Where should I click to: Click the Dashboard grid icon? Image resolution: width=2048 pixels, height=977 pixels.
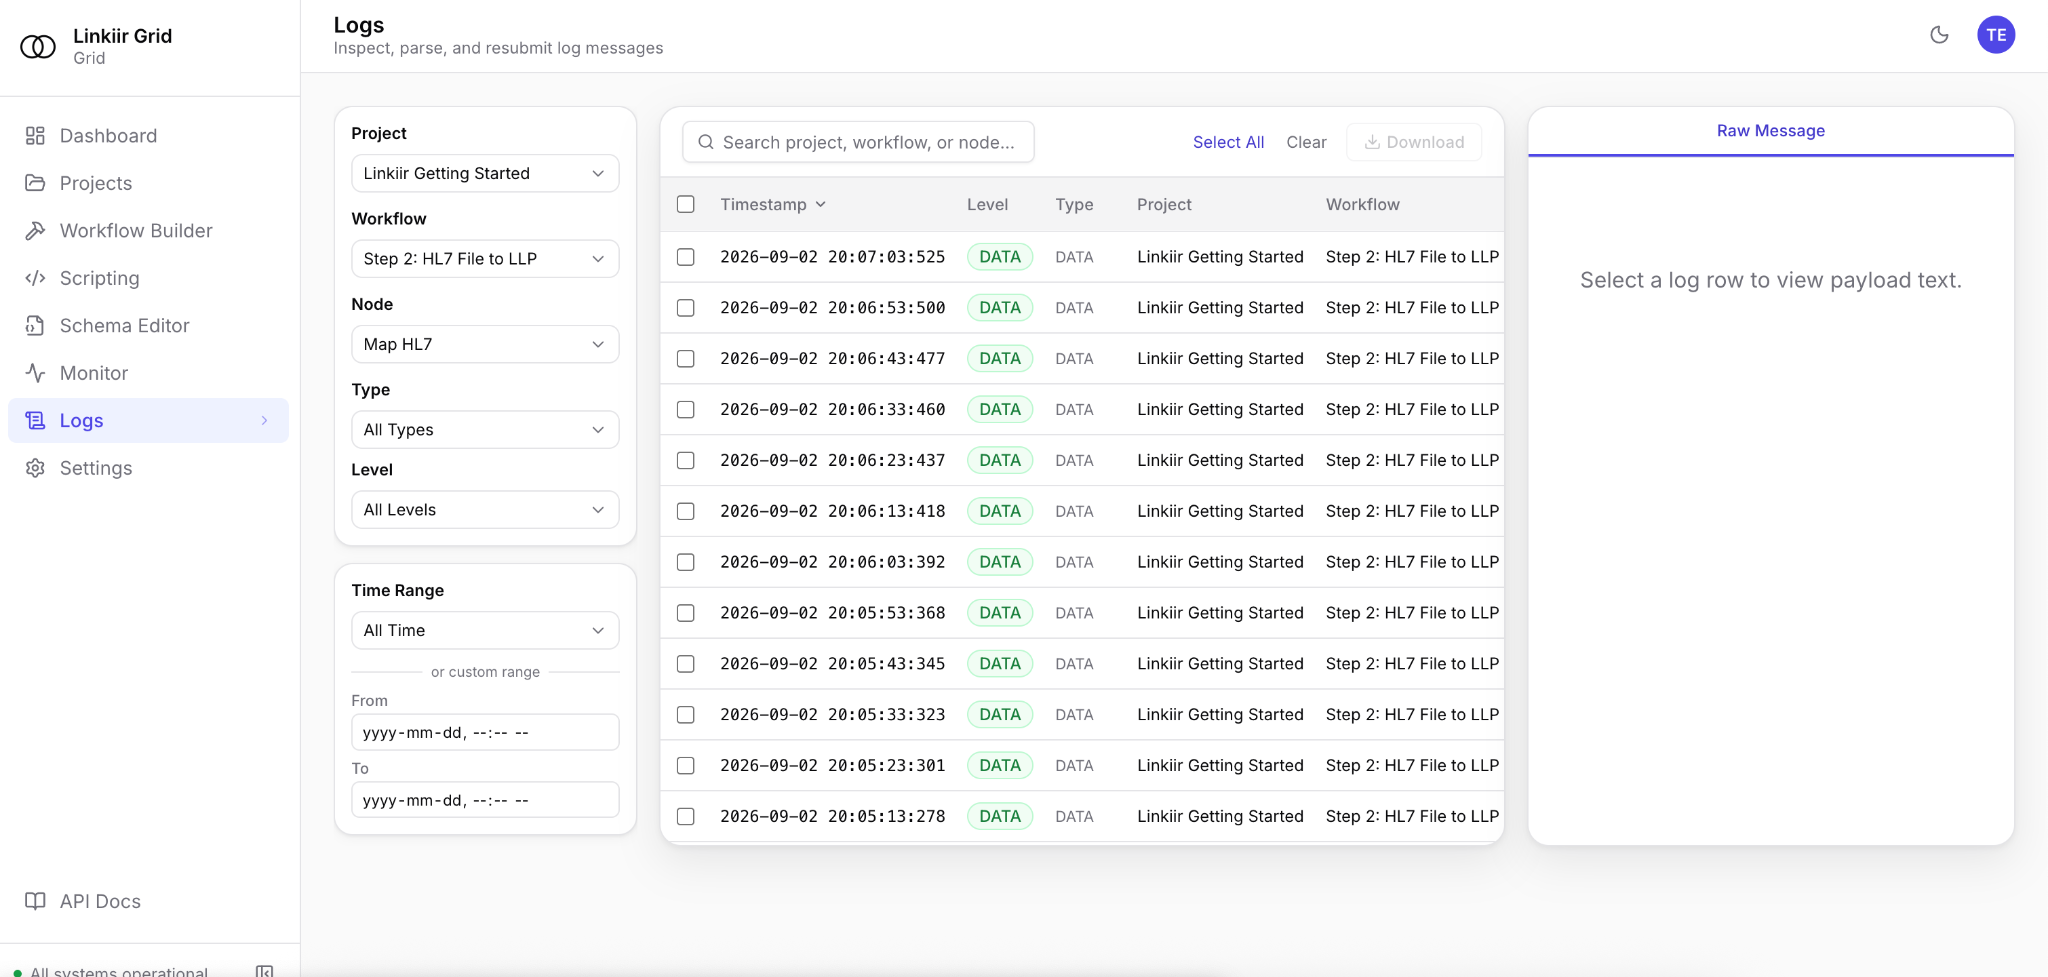pos(35,136)
